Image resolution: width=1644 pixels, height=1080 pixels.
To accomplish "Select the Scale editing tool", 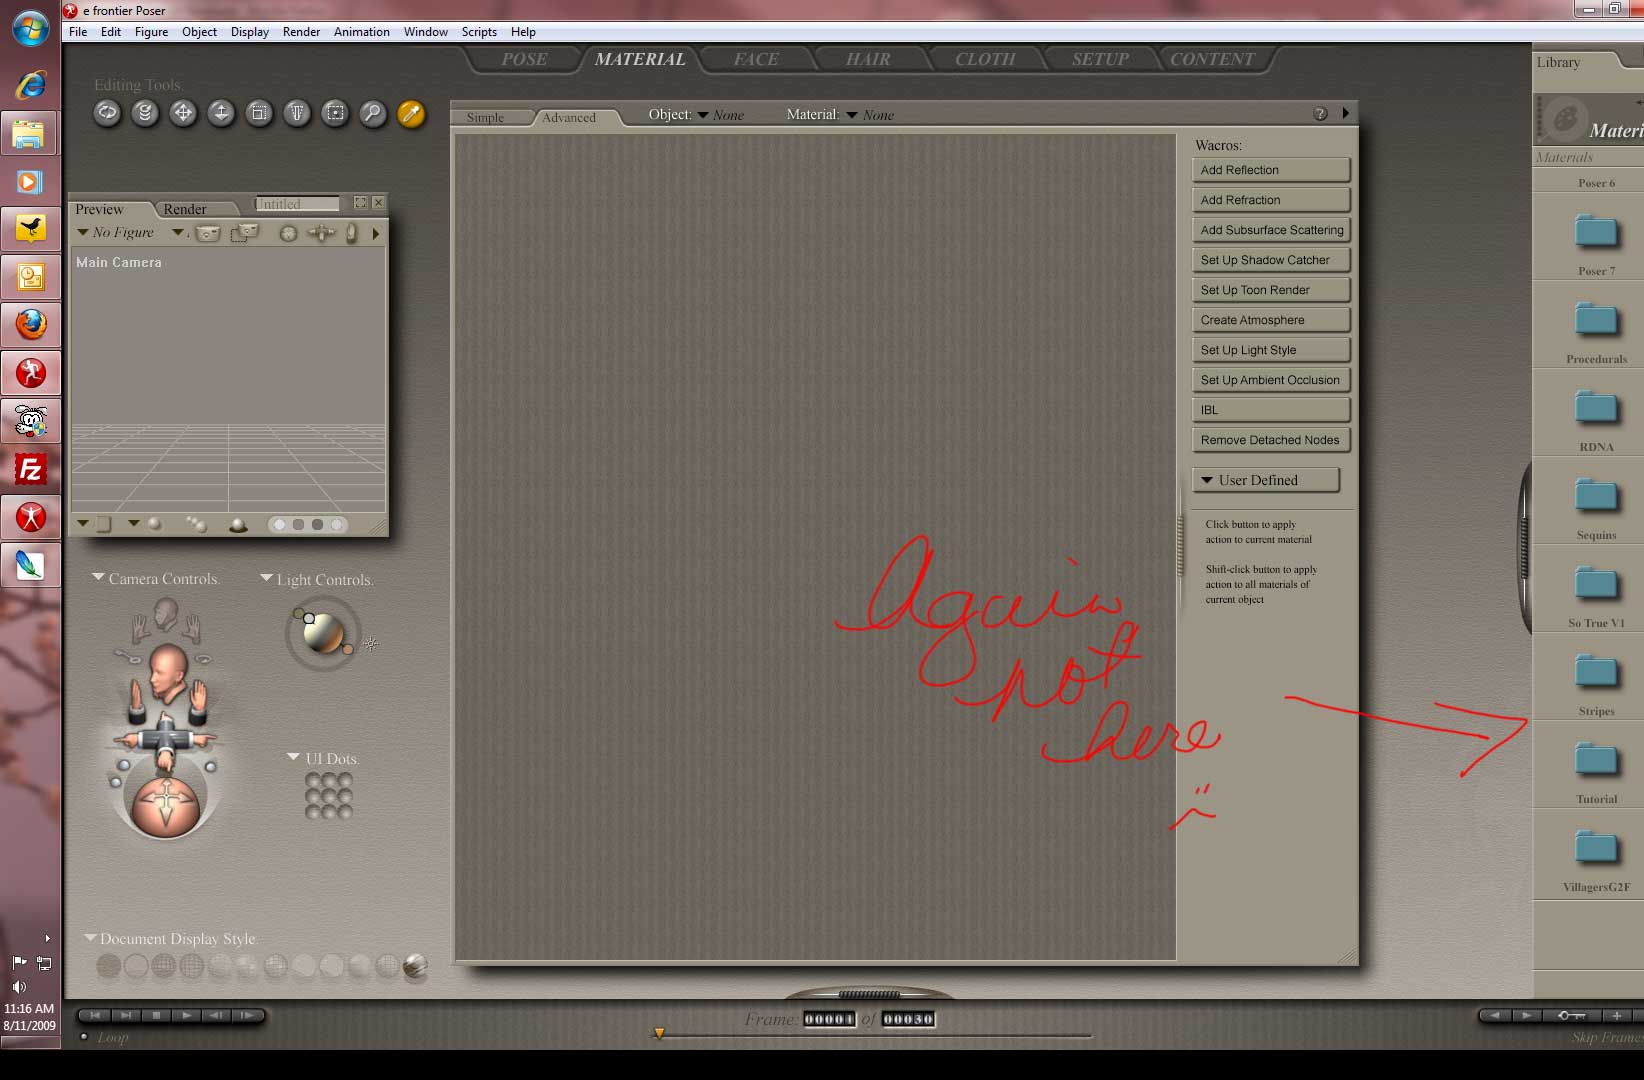I will [x=259, y=113].
